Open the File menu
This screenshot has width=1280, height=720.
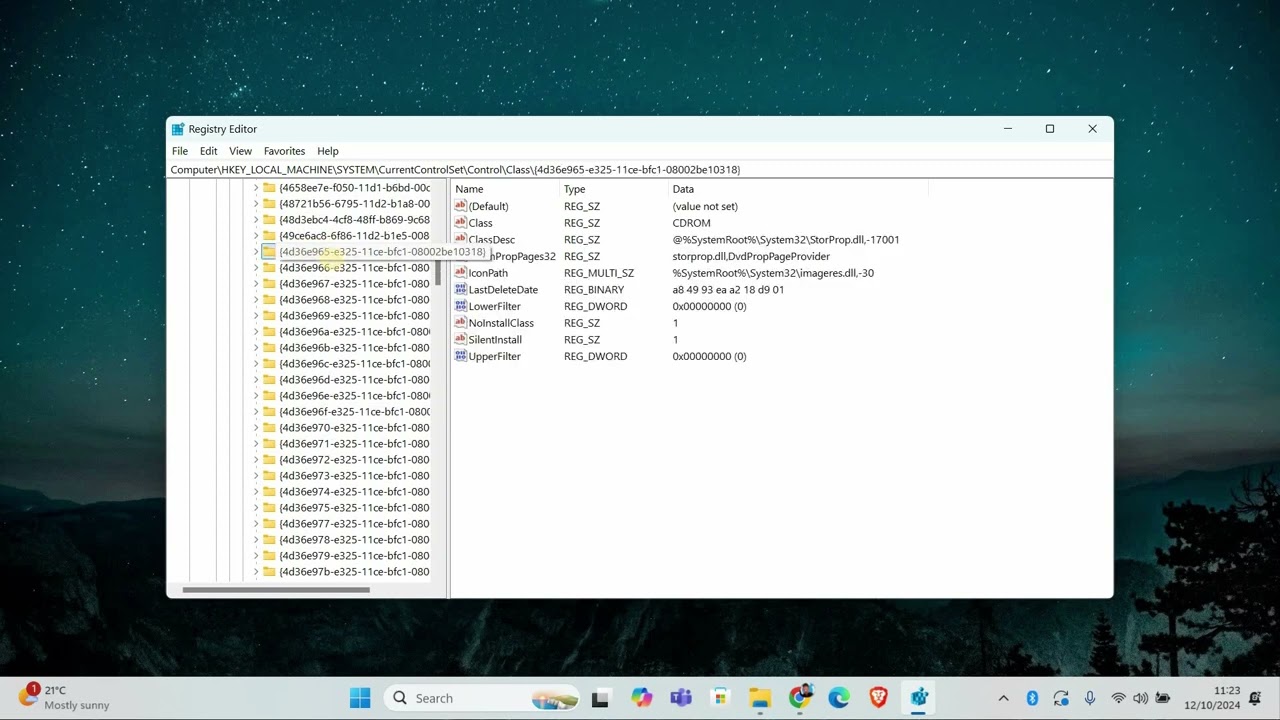pyautogui.click(x=180, y=151)
